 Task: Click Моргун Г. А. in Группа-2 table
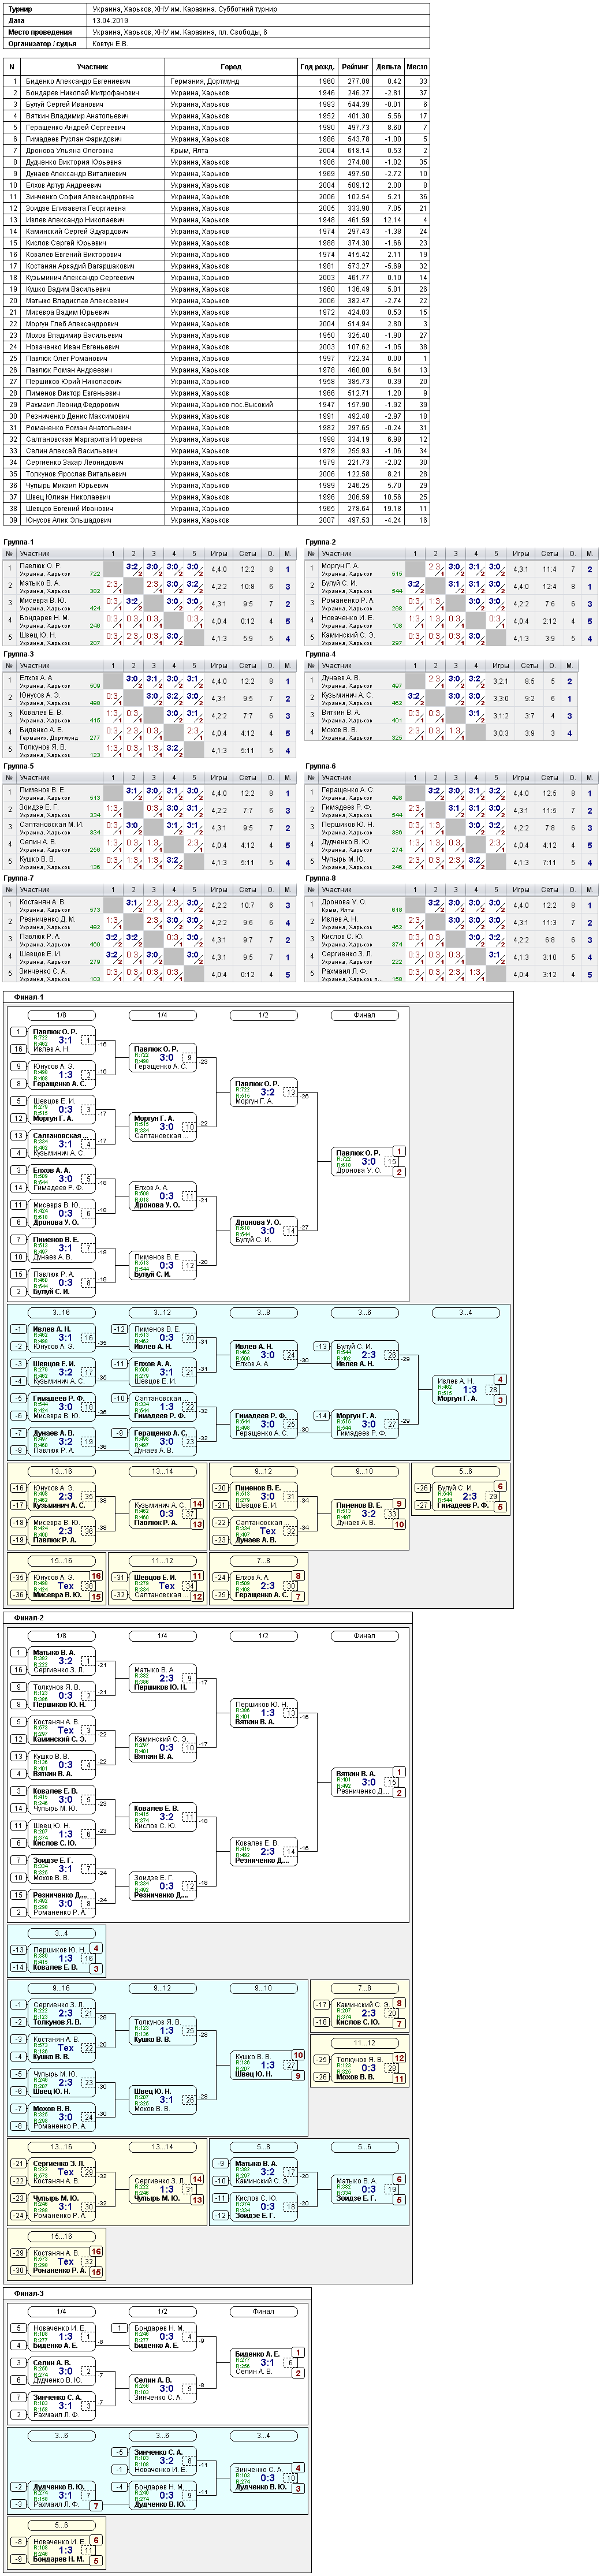tap(340, 566)
